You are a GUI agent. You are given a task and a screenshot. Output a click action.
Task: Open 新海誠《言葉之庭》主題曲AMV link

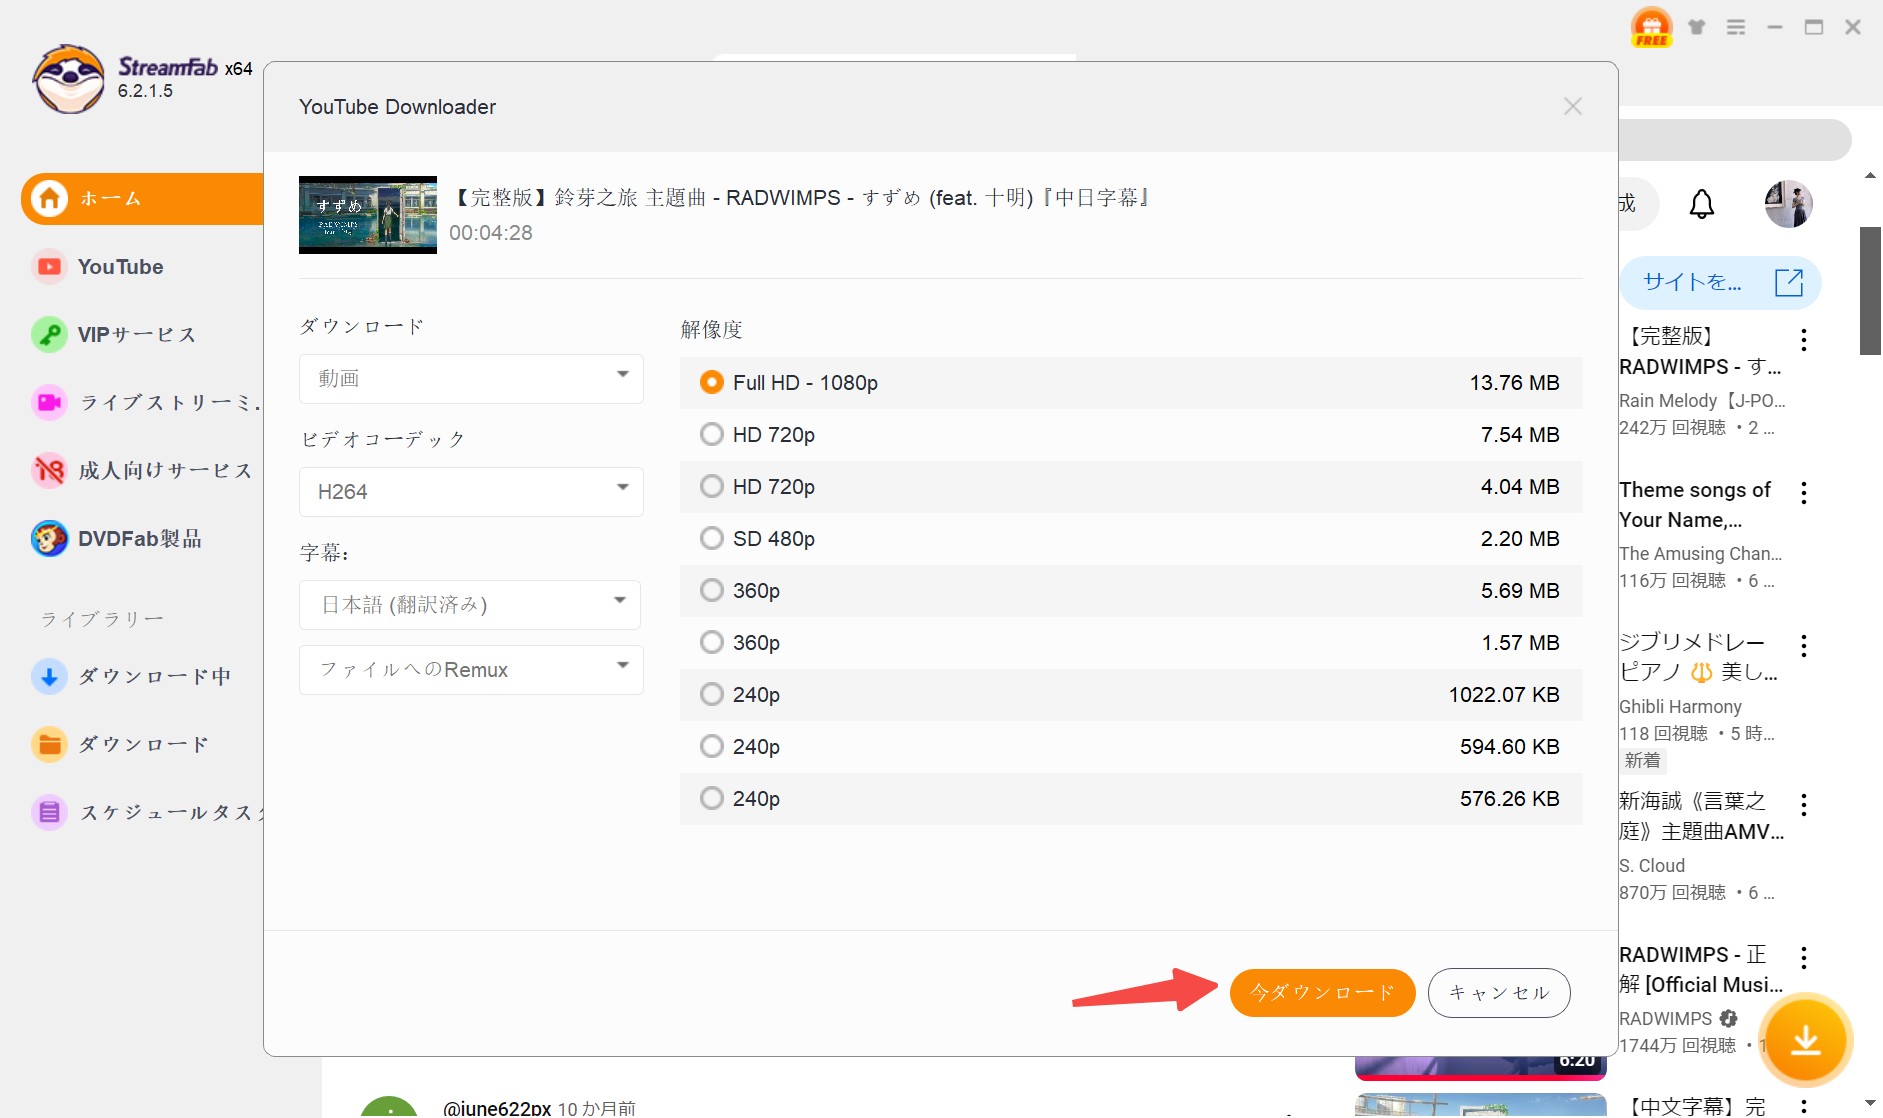(1701, 817)
